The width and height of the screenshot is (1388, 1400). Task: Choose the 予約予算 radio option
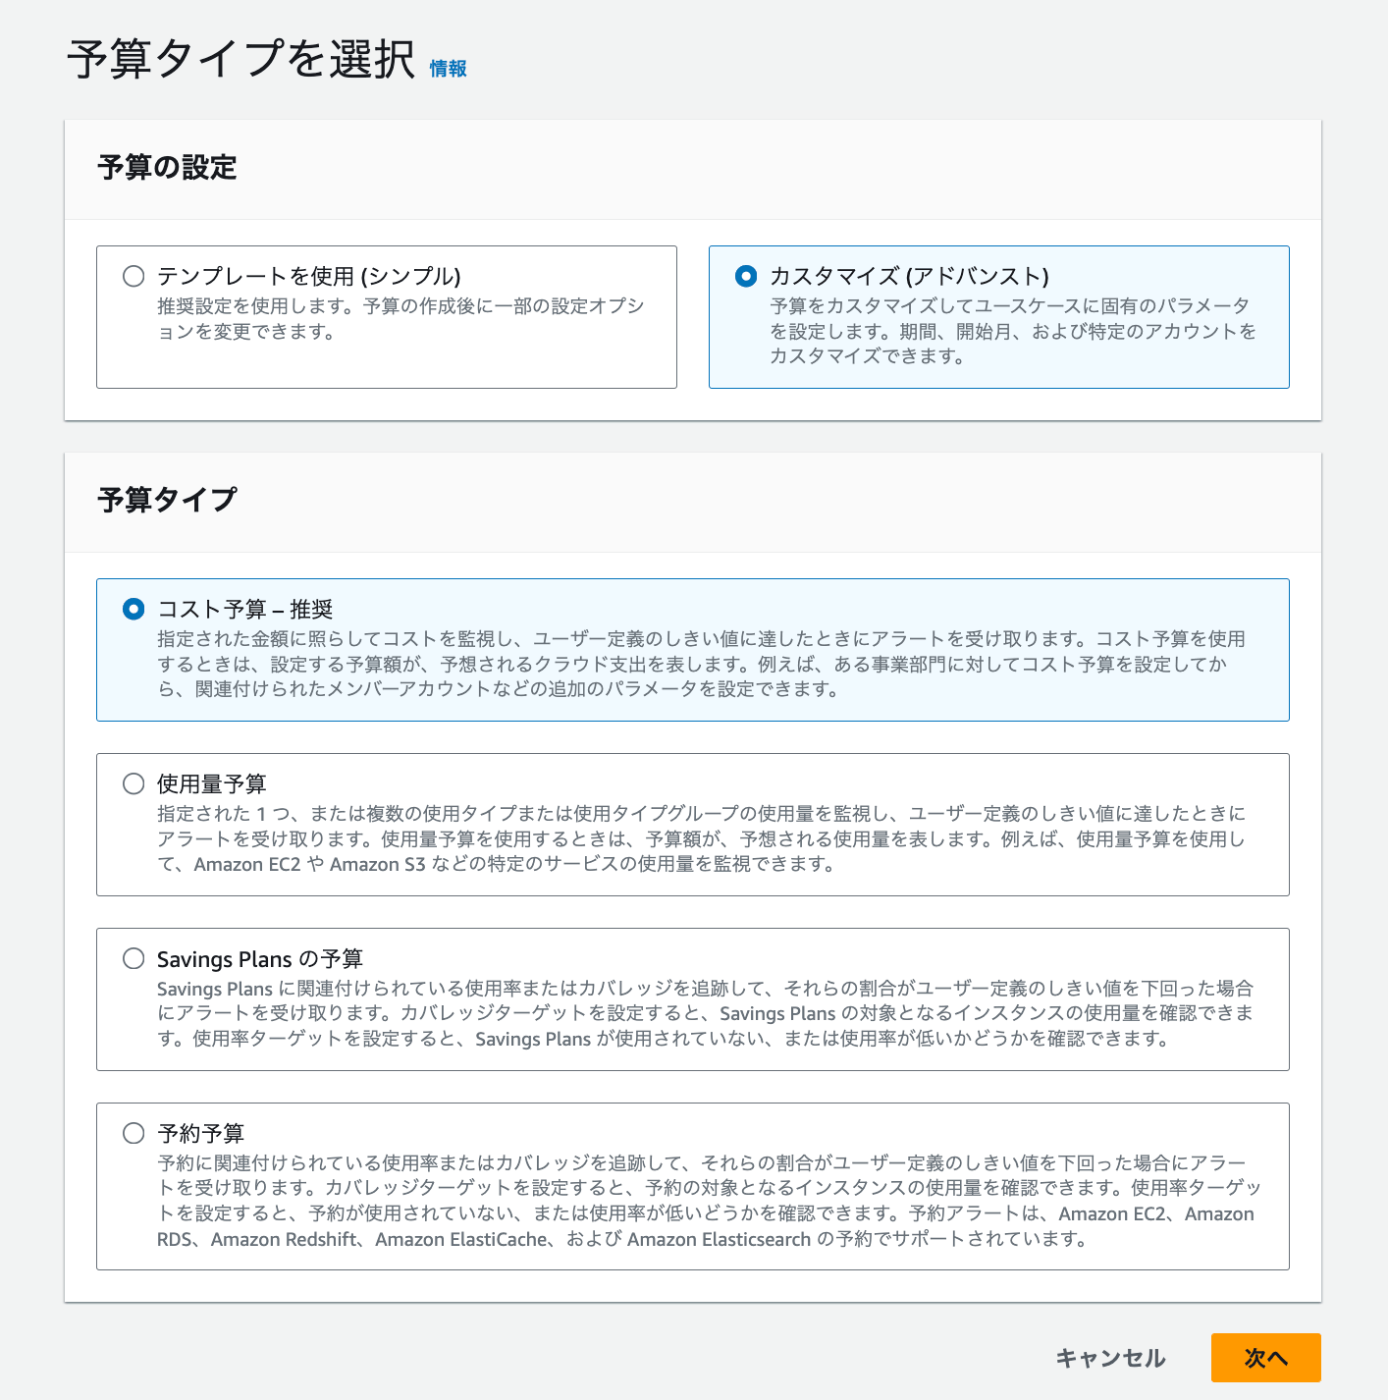[133, 1133]
